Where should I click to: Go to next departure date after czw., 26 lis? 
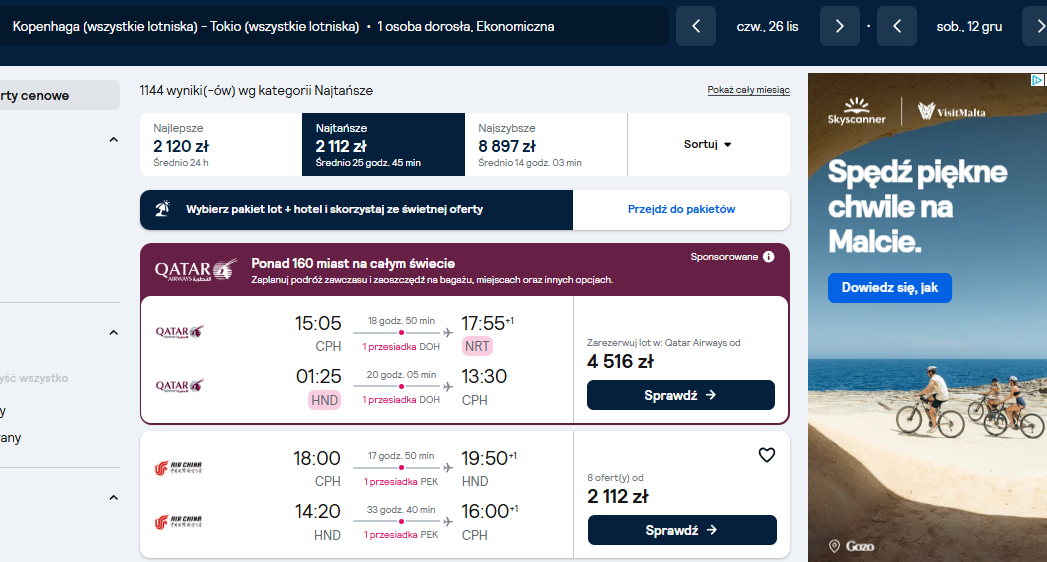tap(839, 26)
